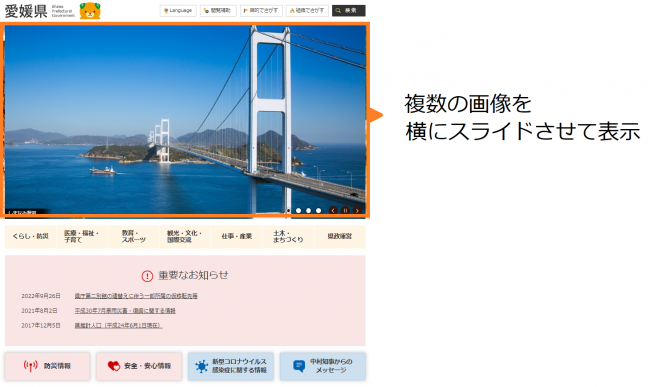650x387 pixels.
Task: Open the 新型コロナウイルス感染症 information button
Action: (x=231, y=366)
